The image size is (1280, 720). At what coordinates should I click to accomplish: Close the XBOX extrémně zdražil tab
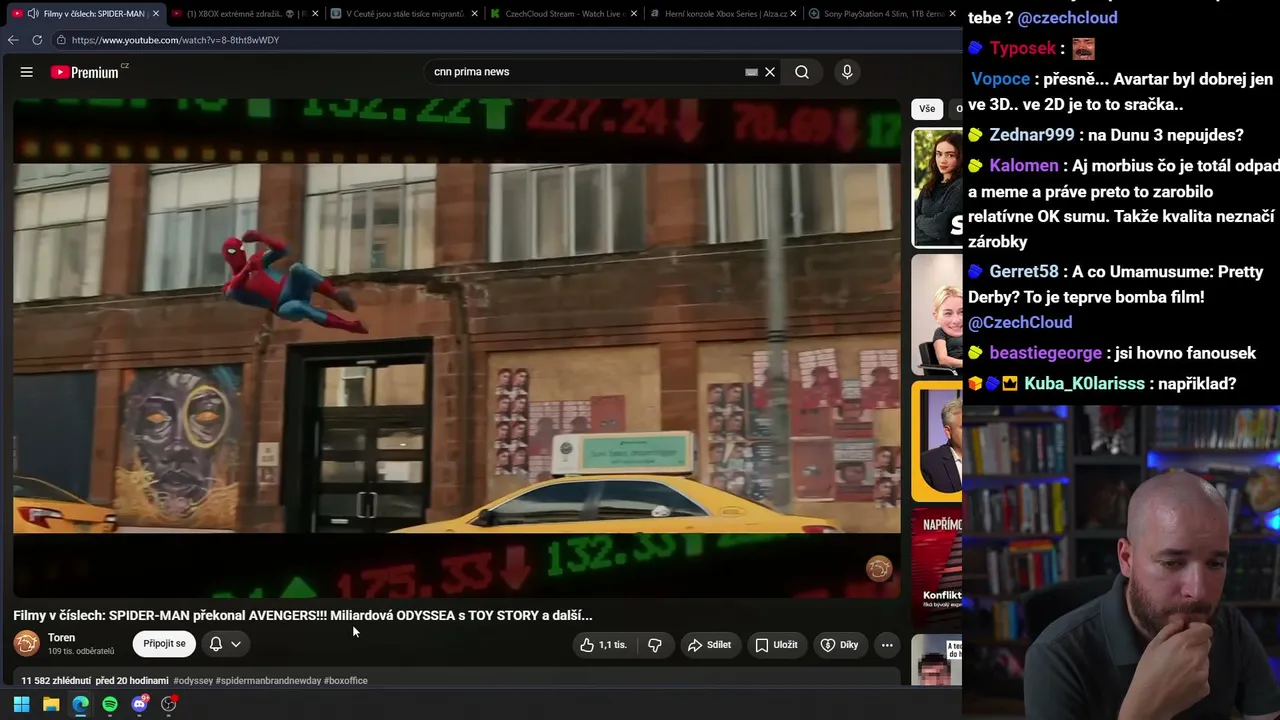coord(315,14)
